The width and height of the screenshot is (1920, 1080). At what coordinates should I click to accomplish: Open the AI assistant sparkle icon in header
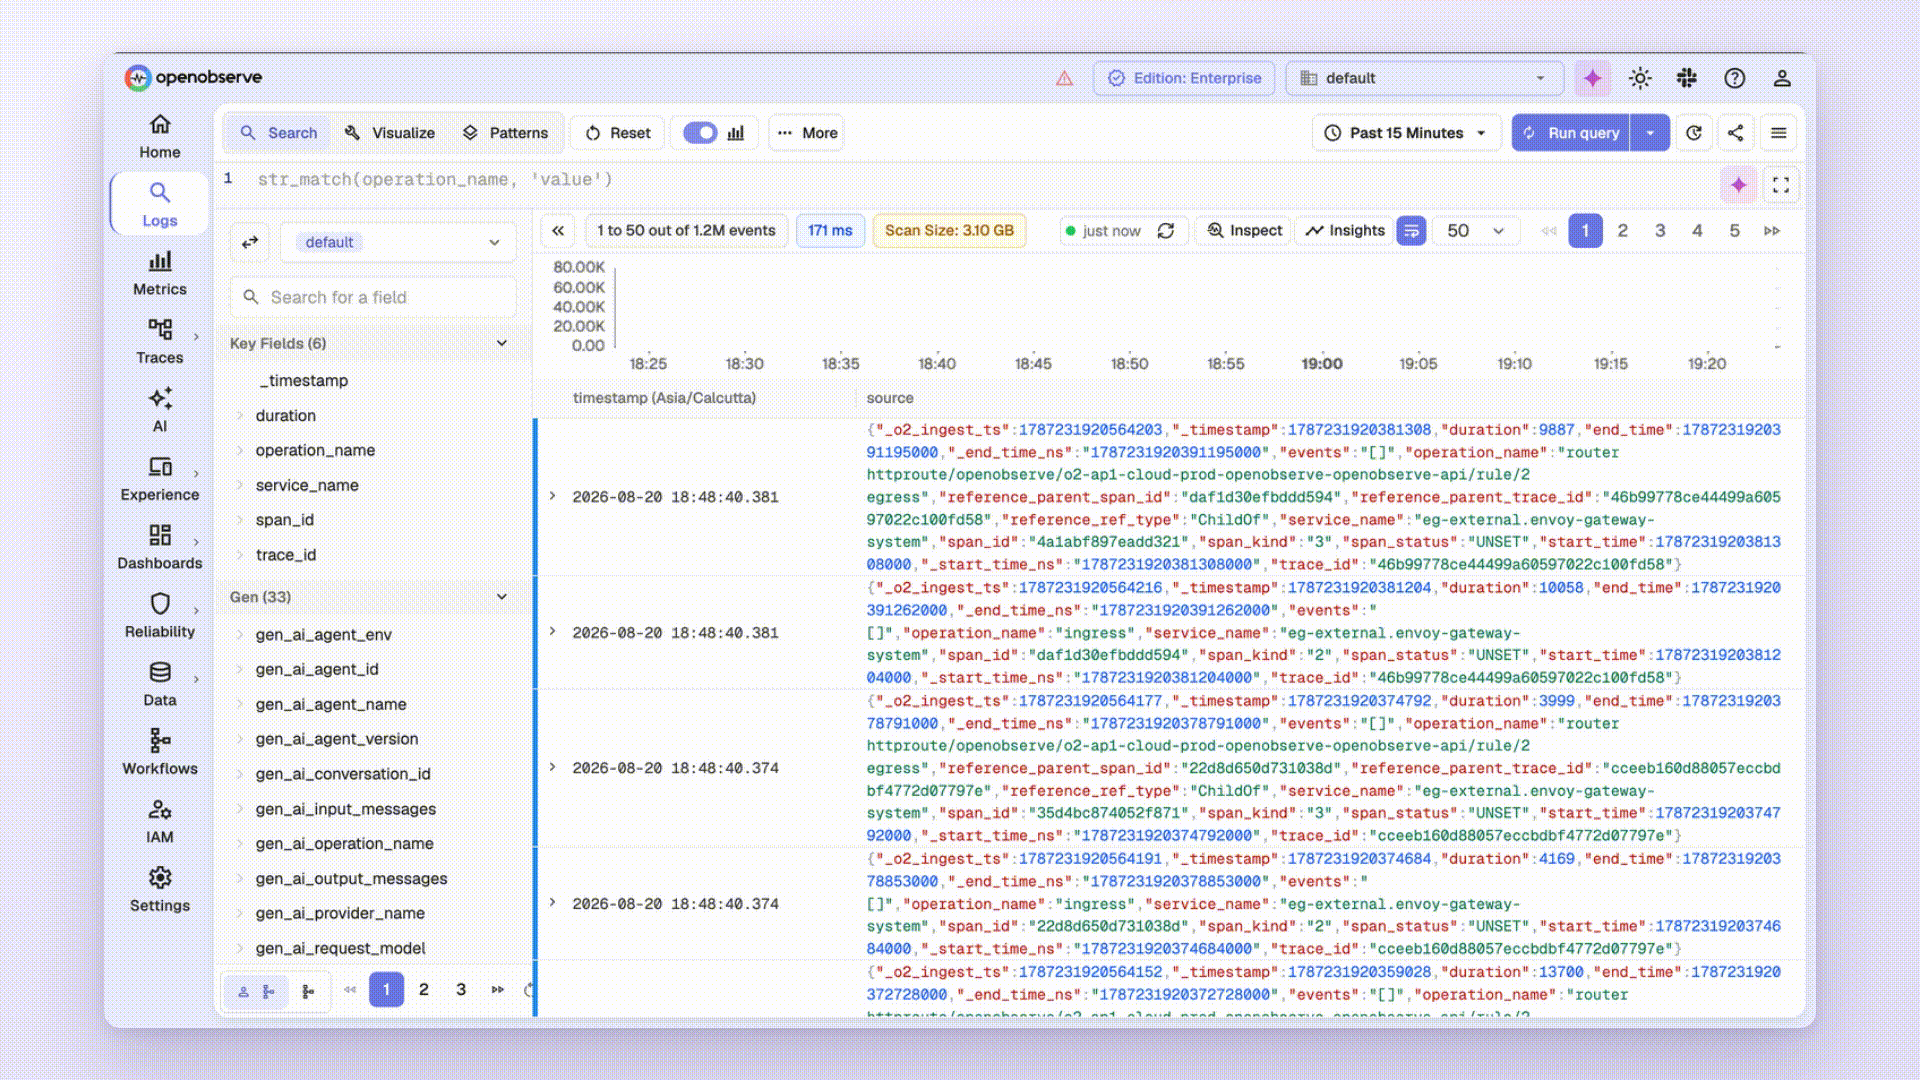(1592, 78)
